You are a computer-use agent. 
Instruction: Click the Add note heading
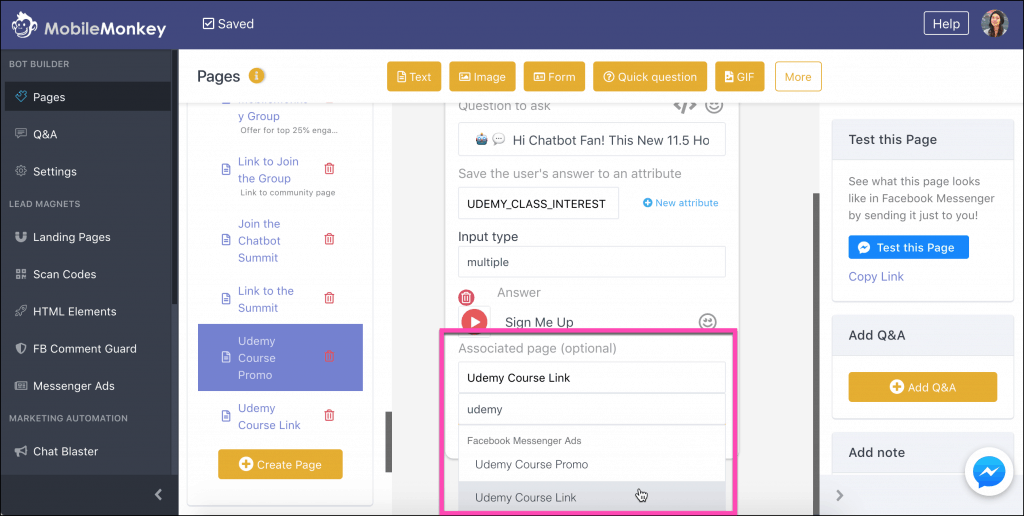876,452
